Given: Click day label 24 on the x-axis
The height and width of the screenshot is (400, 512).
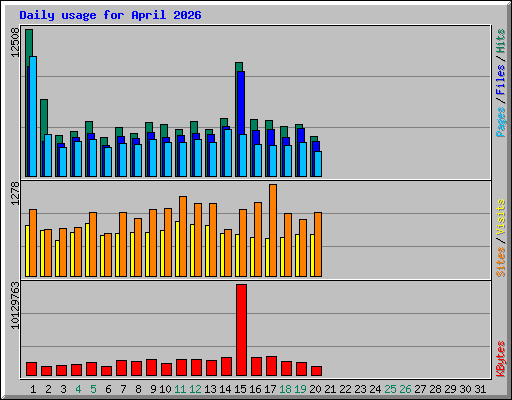Looking at the screenshot, I should (375, 389).
